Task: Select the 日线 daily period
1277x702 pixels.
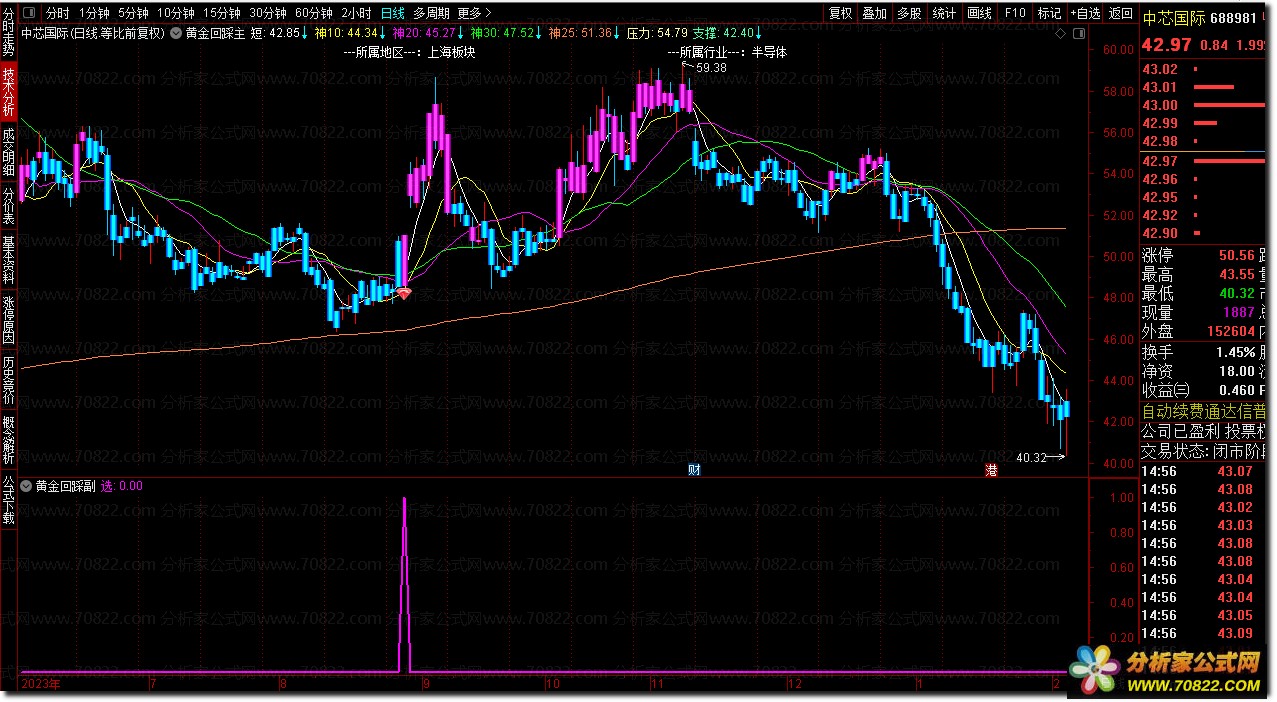Action: pyautogui.click(x=393, y=13)
